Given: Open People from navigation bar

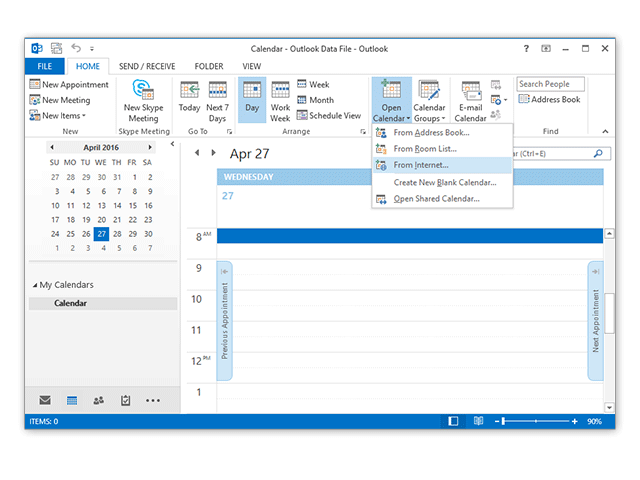Looking at the screenshot, I should pyautogui.click(x=98, y=400).
